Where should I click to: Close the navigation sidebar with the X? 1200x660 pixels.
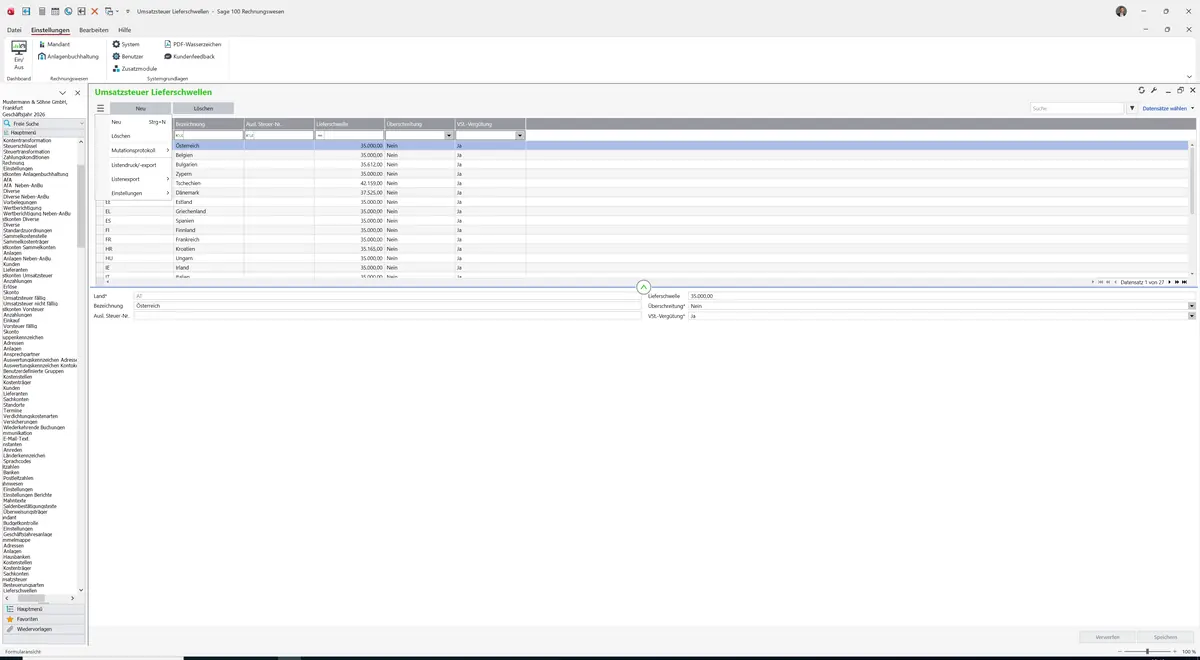tap(78, 93)
